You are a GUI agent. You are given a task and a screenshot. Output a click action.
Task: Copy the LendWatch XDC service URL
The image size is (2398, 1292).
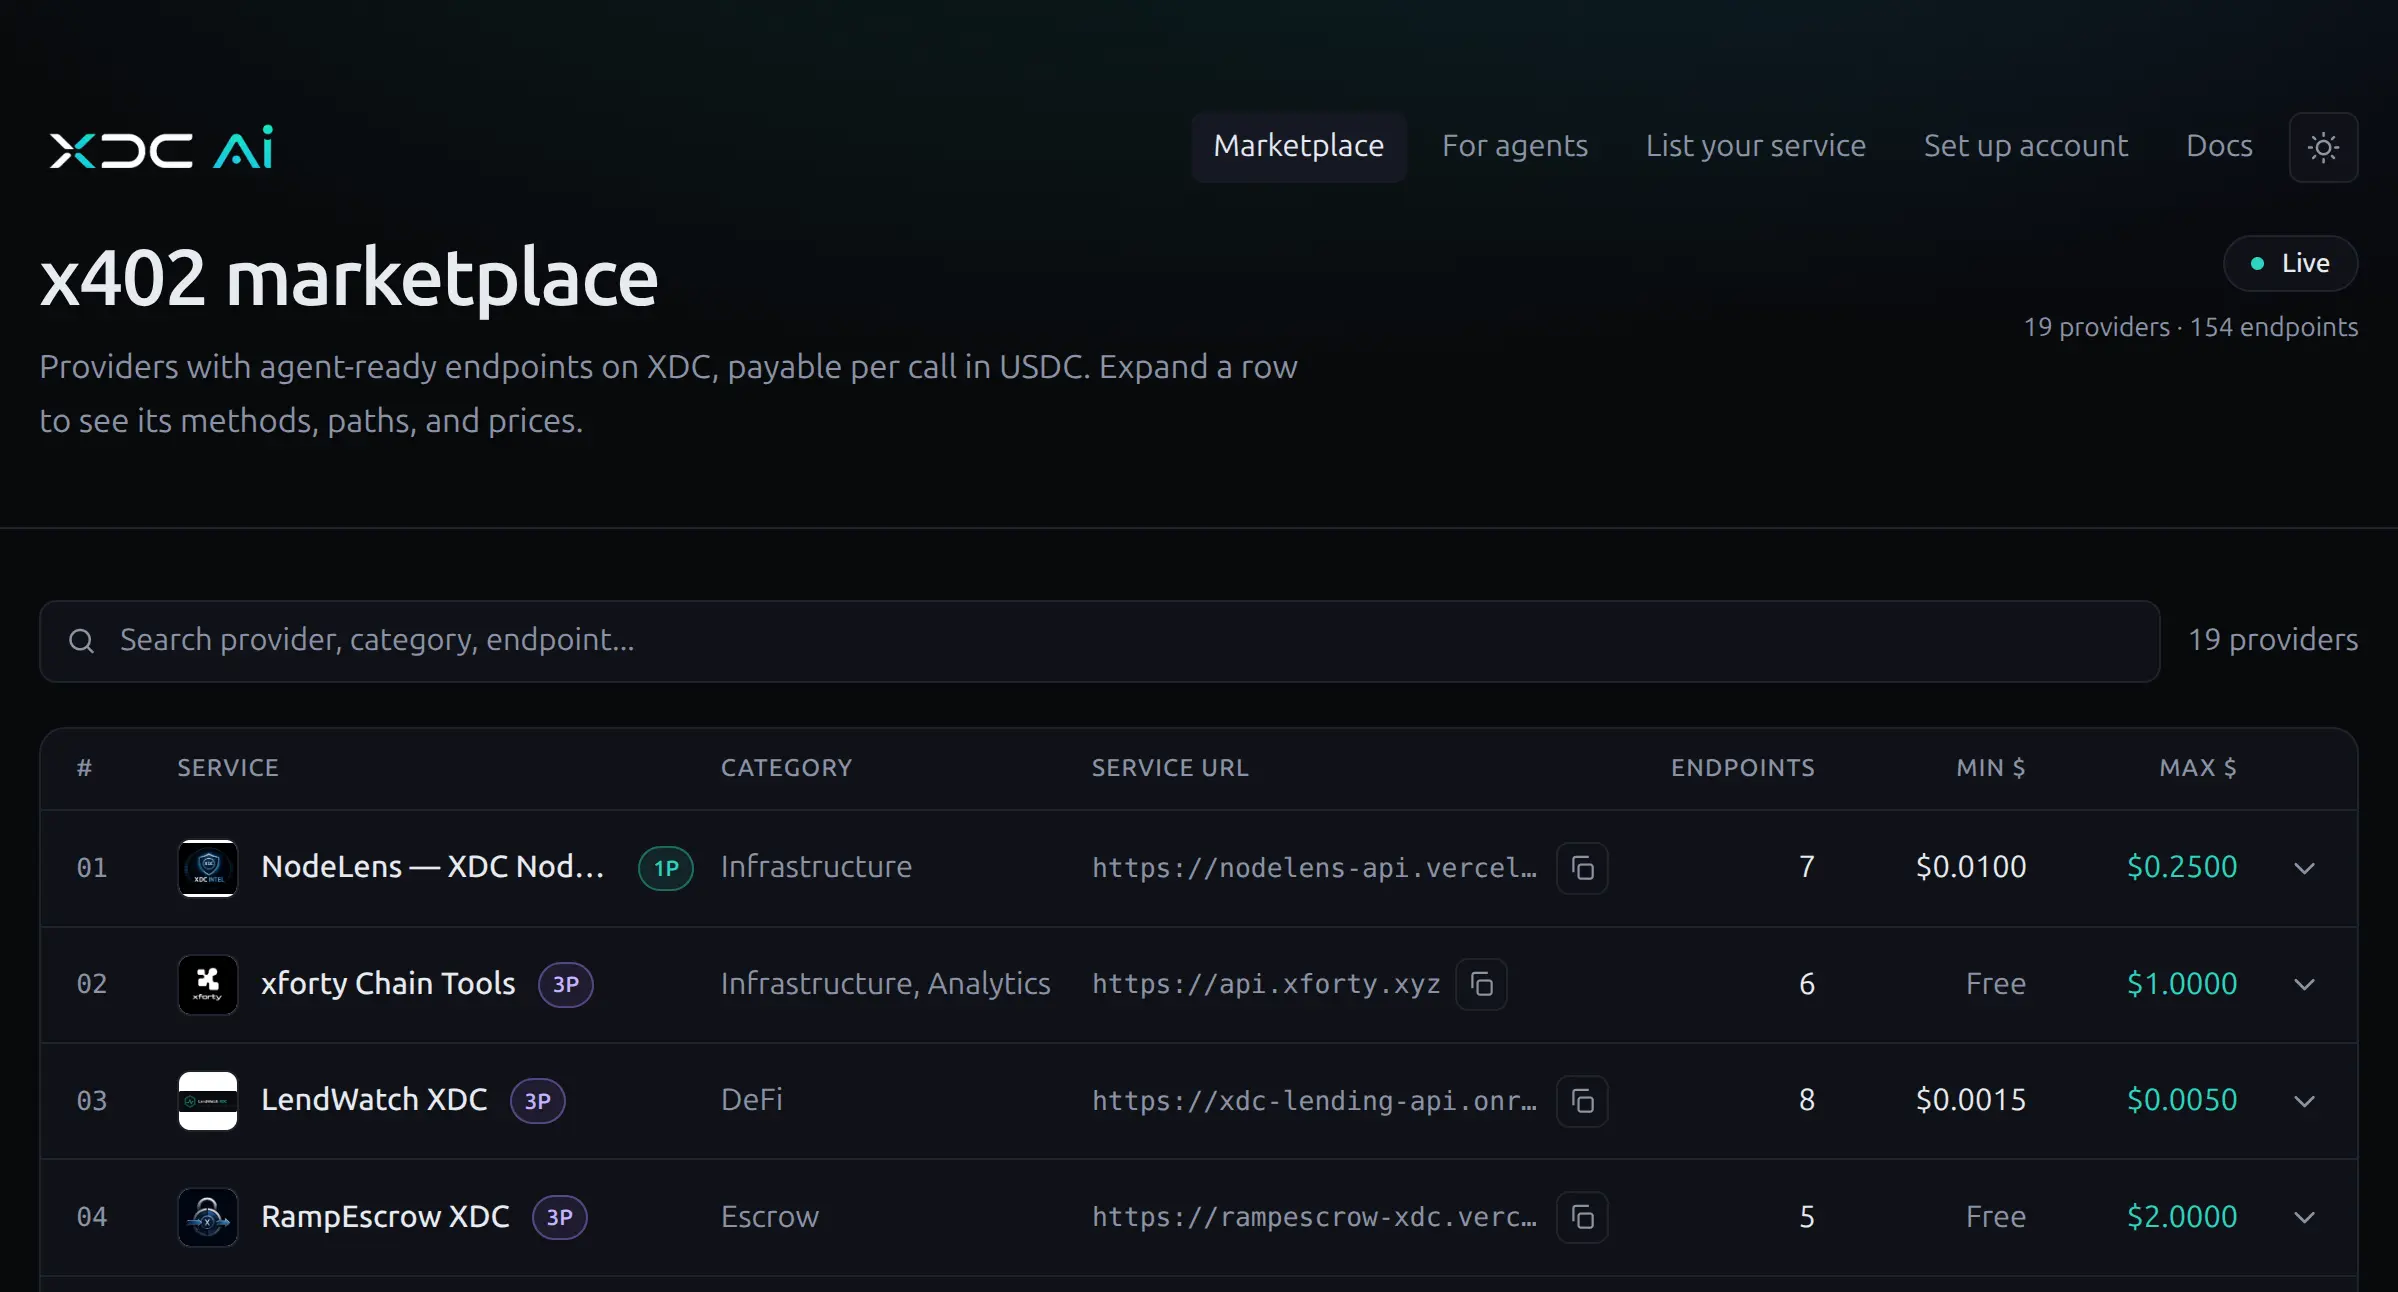(1582, 1101)
